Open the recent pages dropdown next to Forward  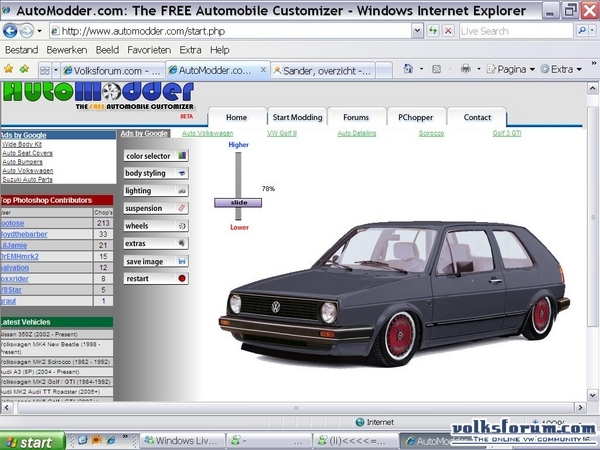(39, 31)
